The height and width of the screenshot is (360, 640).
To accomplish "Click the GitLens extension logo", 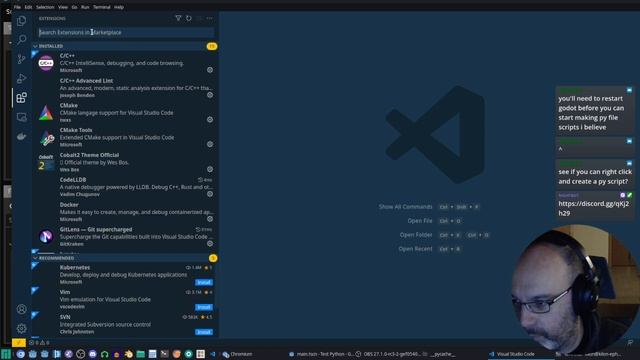I will pyautogui.click(x=46, y=236).
